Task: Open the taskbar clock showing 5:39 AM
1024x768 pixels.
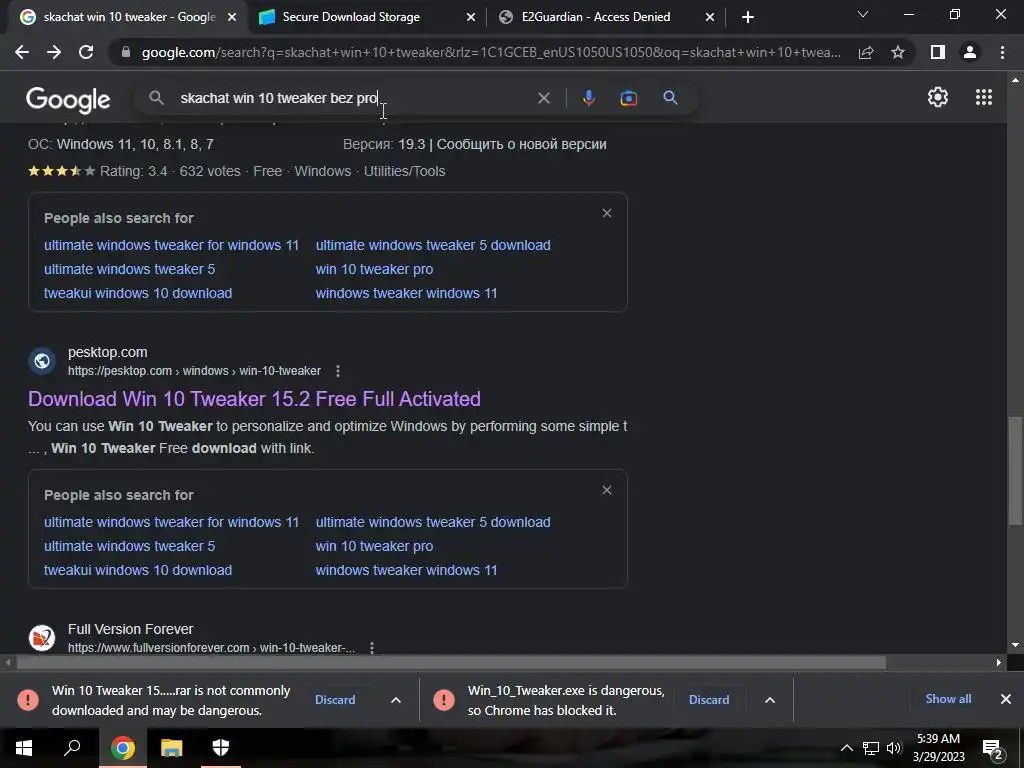Action: click(x=938, y=748)
